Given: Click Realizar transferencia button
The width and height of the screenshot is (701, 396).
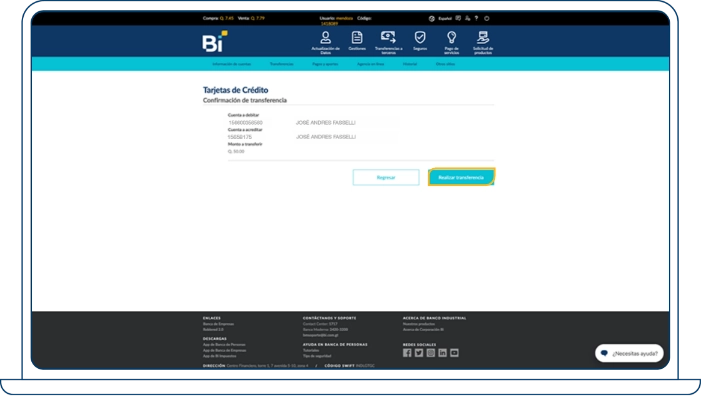Looking at the screenshot, I should [461, 177].
